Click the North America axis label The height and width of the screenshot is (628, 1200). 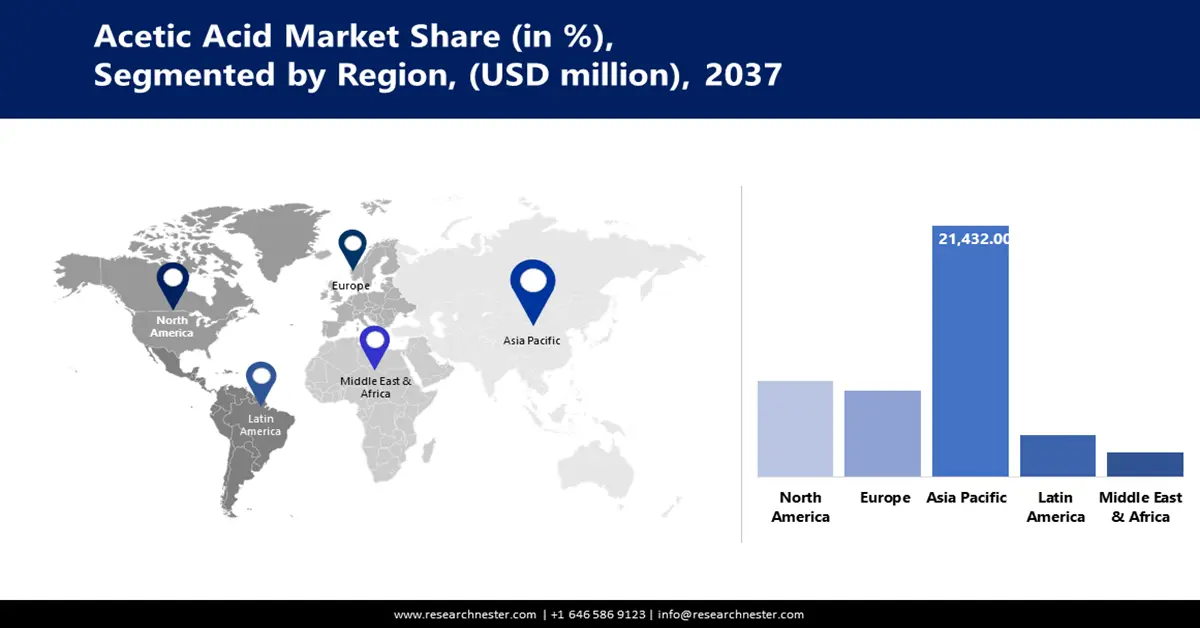[x=800, y=507]
